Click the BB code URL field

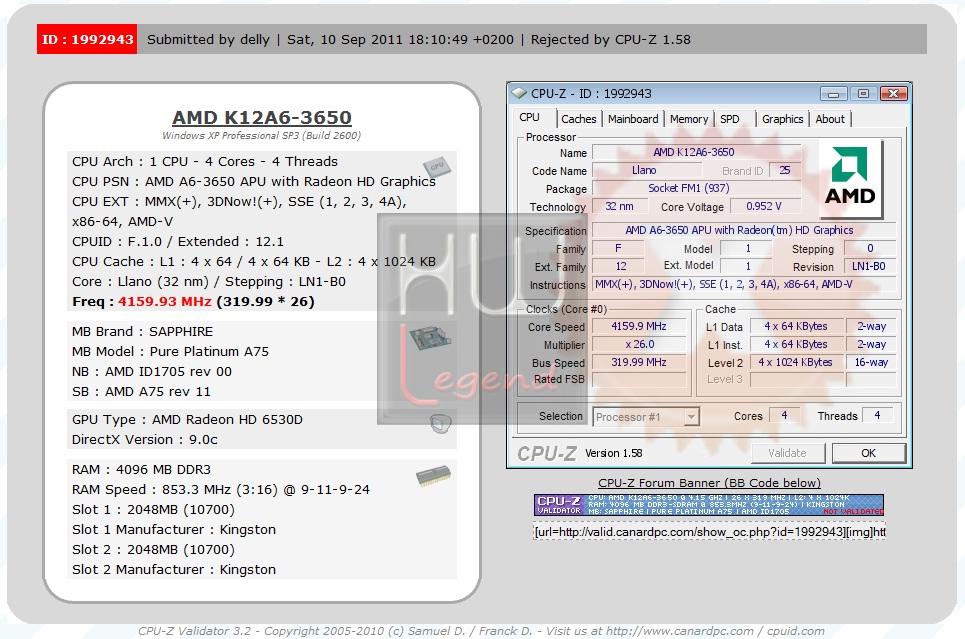pyautogui.click(x=709, y=532)
